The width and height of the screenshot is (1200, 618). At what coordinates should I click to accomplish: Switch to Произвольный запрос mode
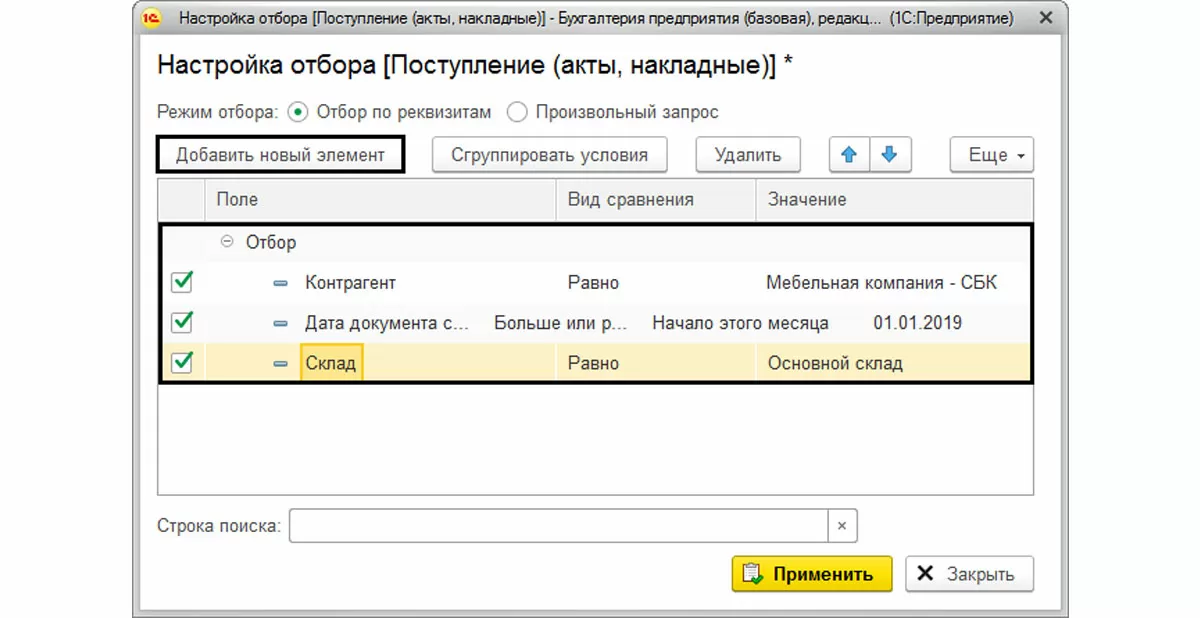pos(517,112)
